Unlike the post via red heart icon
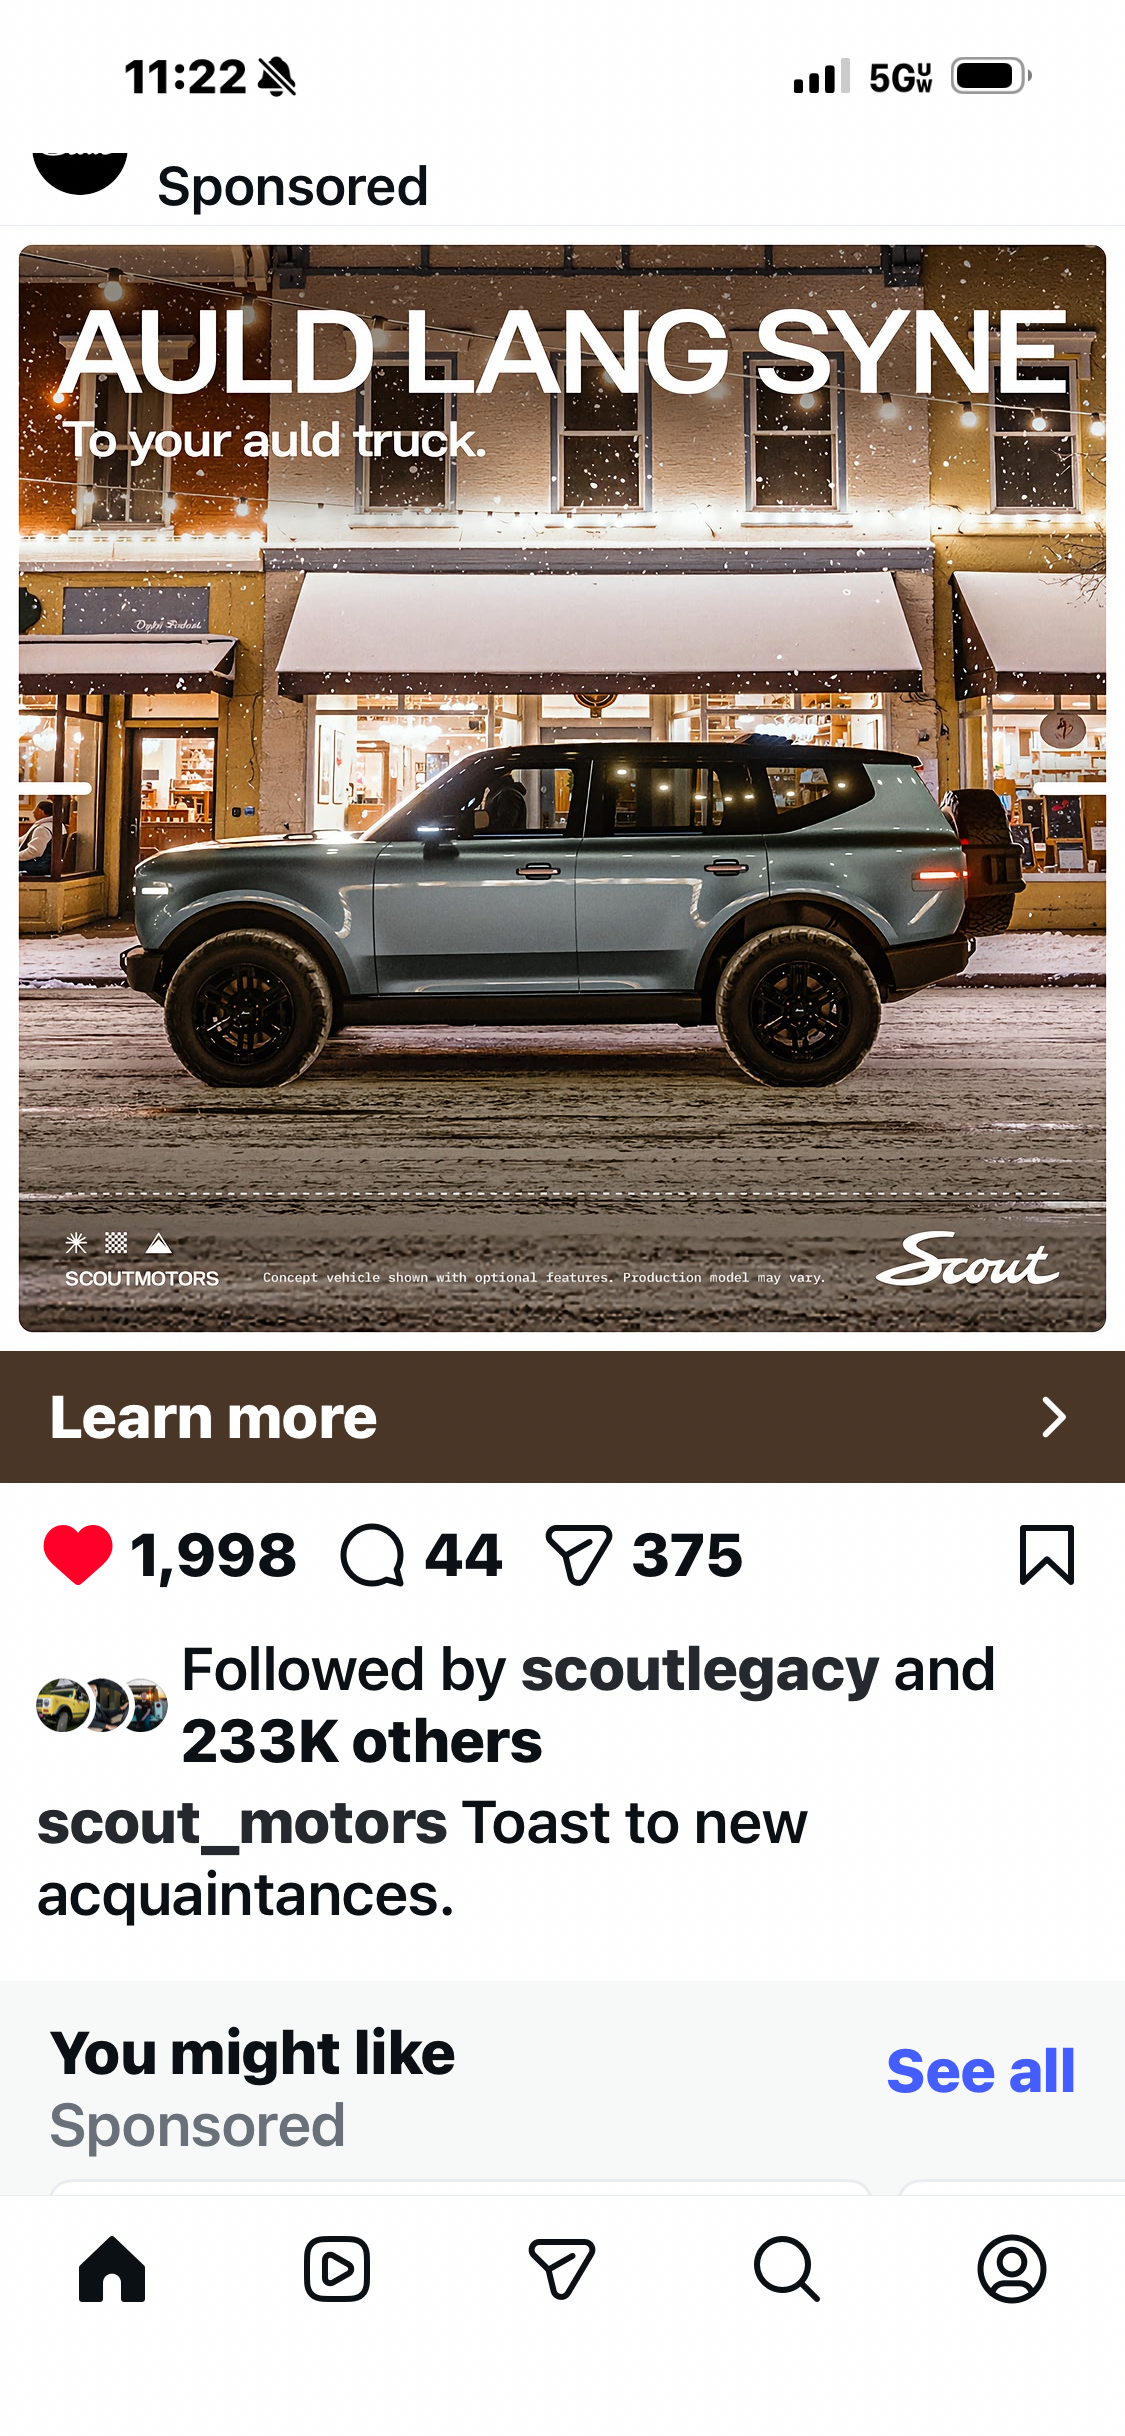Image resolution: width=1125 pixels, height=2436 pixels. 78,1555
